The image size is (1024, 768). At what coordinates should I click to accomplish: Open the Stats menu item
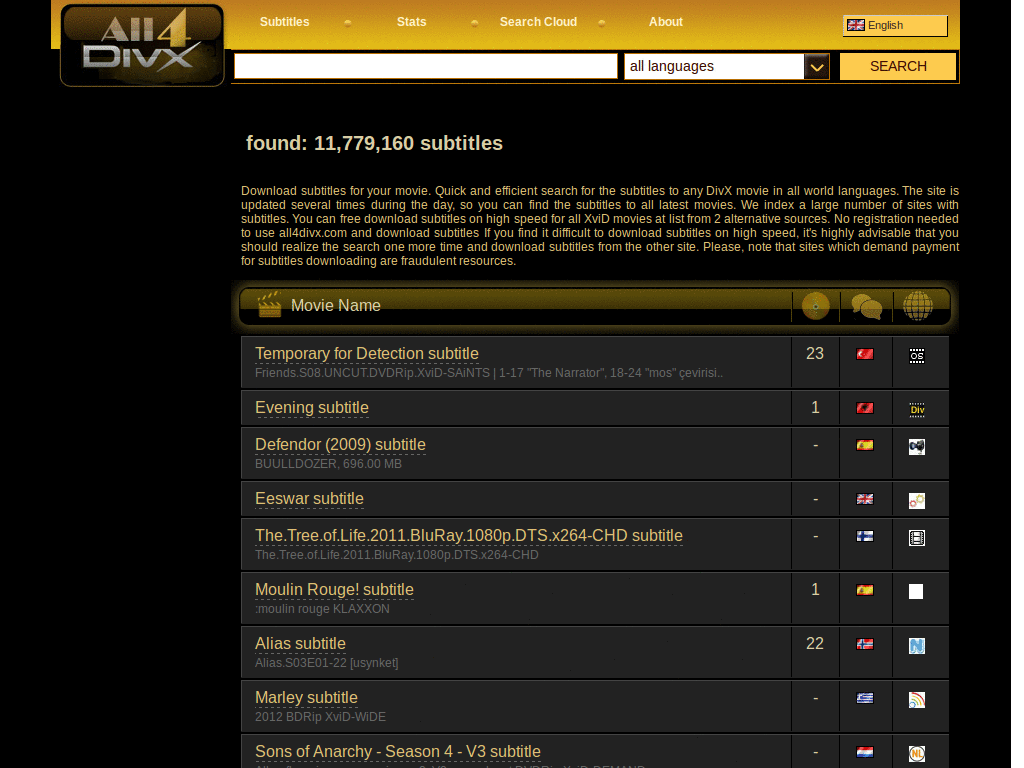pos(411,22)
